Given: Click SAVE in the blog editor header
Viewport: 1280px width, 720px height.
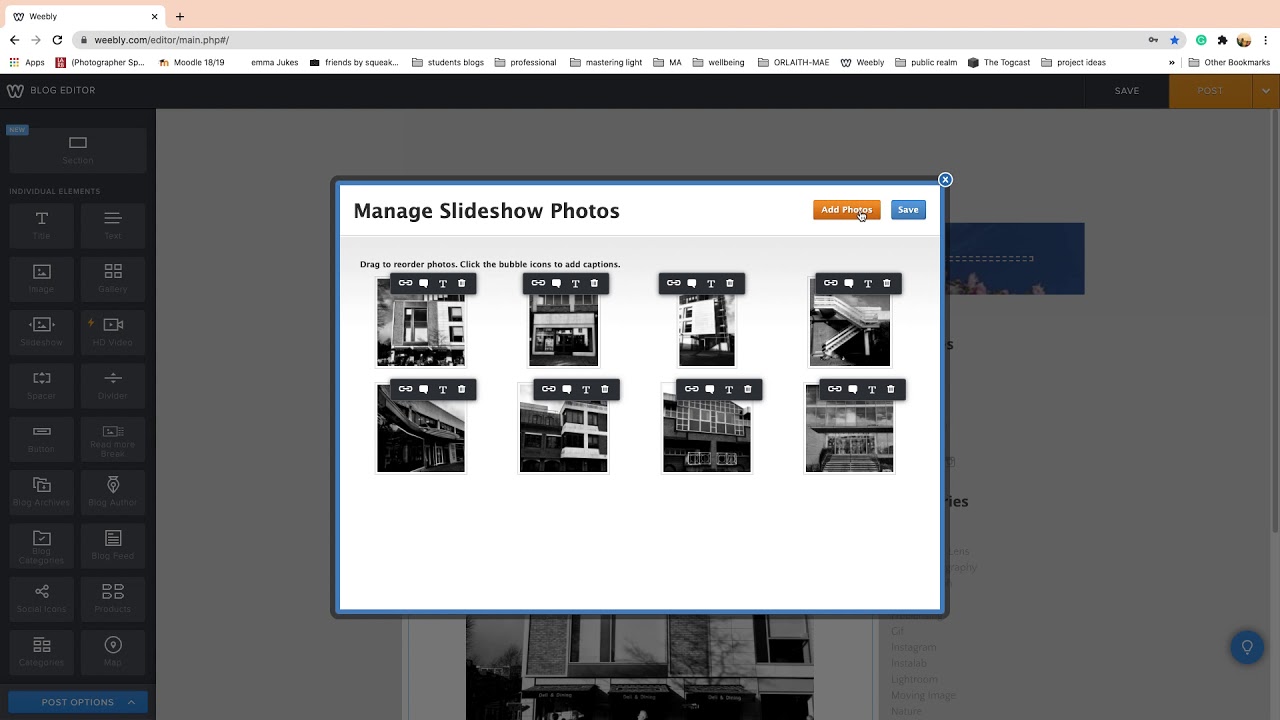Looking at the screenshot, I should [1127, 90].
